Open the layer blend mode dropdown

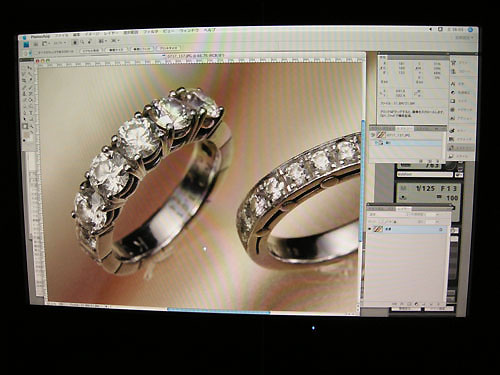(387, 214)
